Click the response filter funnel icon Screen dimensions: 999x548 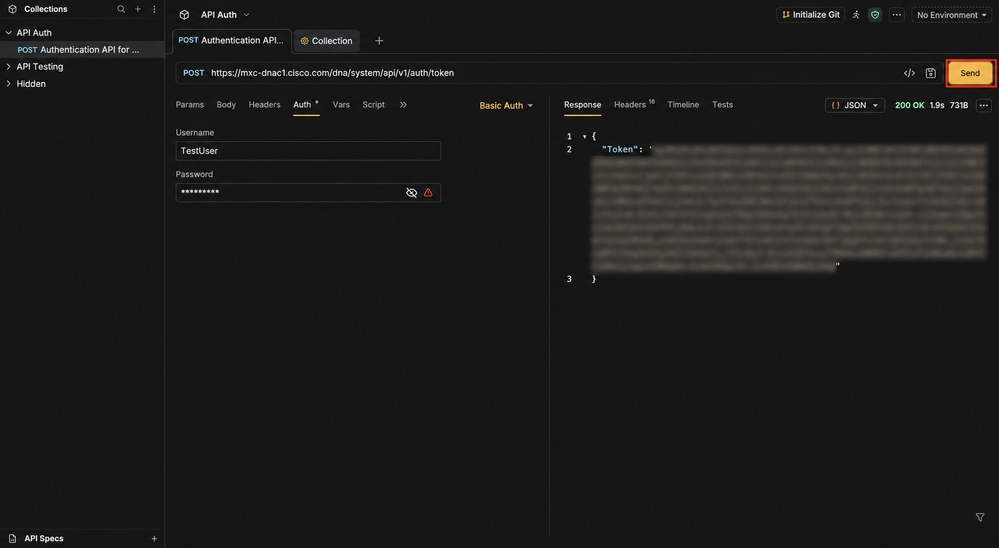[x=980, y=517]
